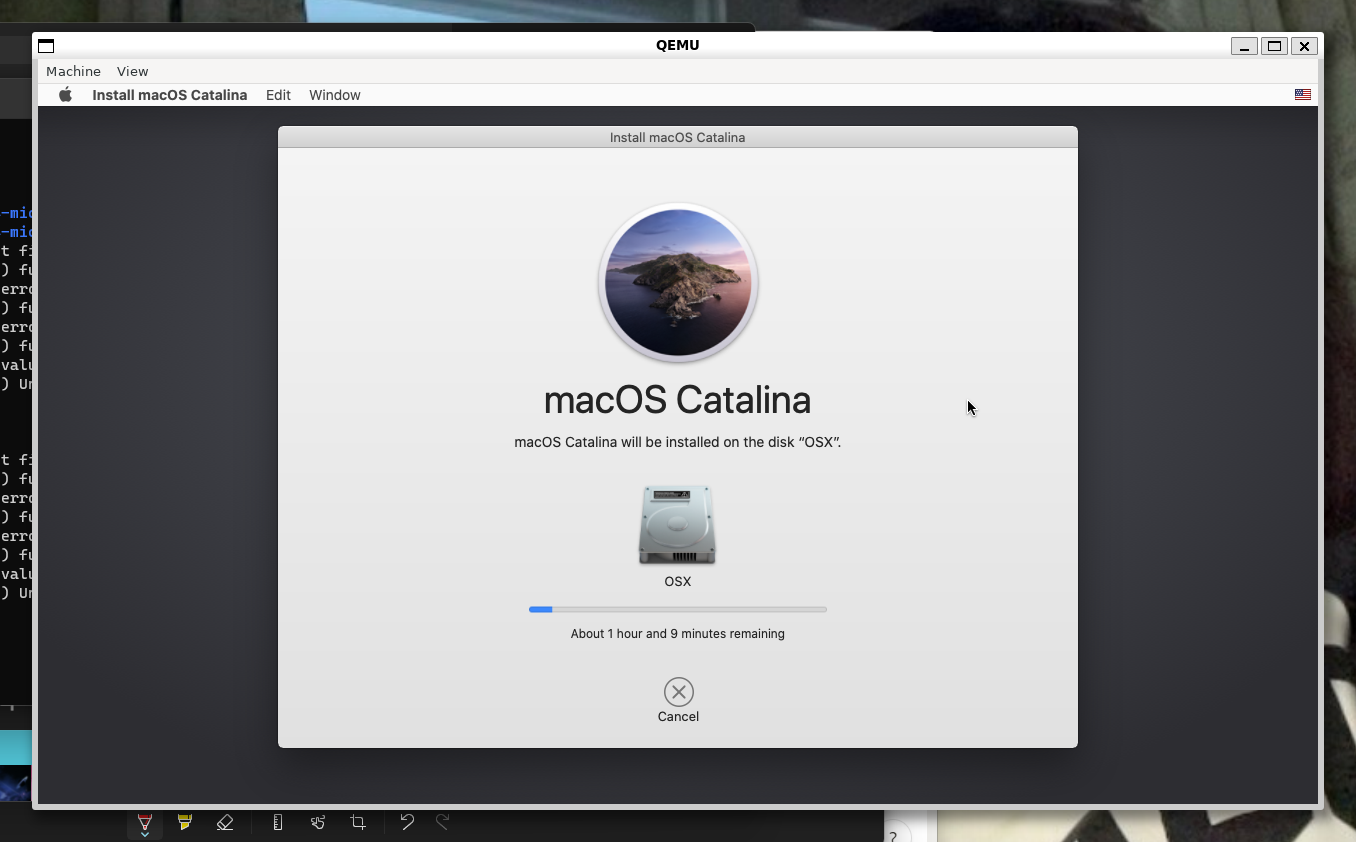The image size is (1356, 842).
Task: Click the US flag input source icon
Action: pyautogui.click(x=1302, y=95)
